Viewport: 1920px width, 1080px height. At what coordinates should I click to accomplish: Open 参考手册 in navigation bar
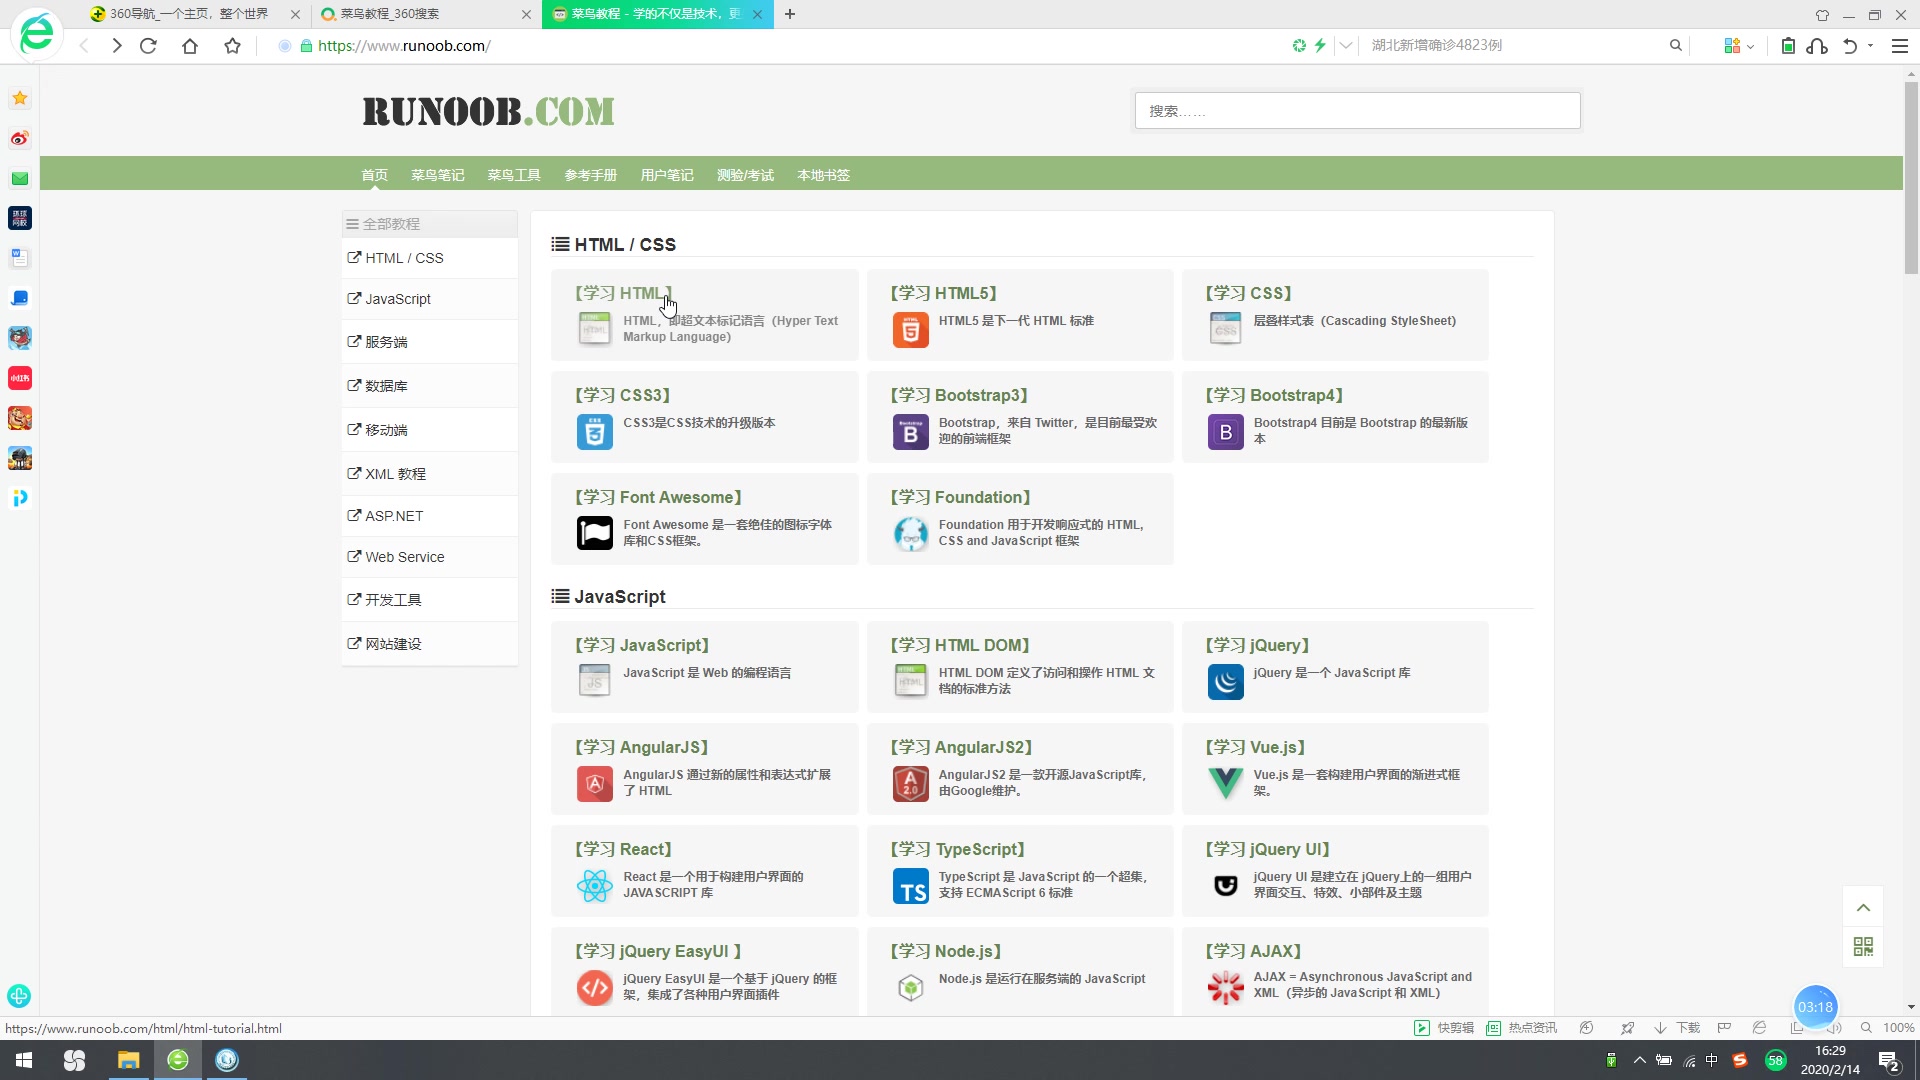pyautogui.click(x=590, y=175)
